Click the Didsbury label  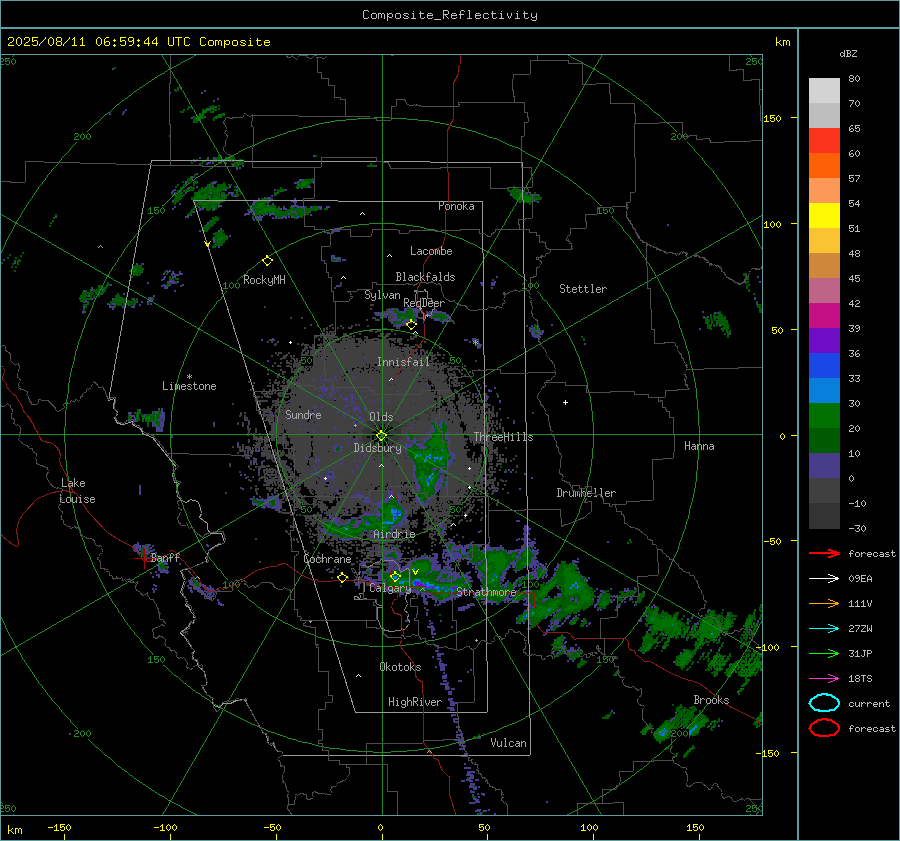(377, 448)
